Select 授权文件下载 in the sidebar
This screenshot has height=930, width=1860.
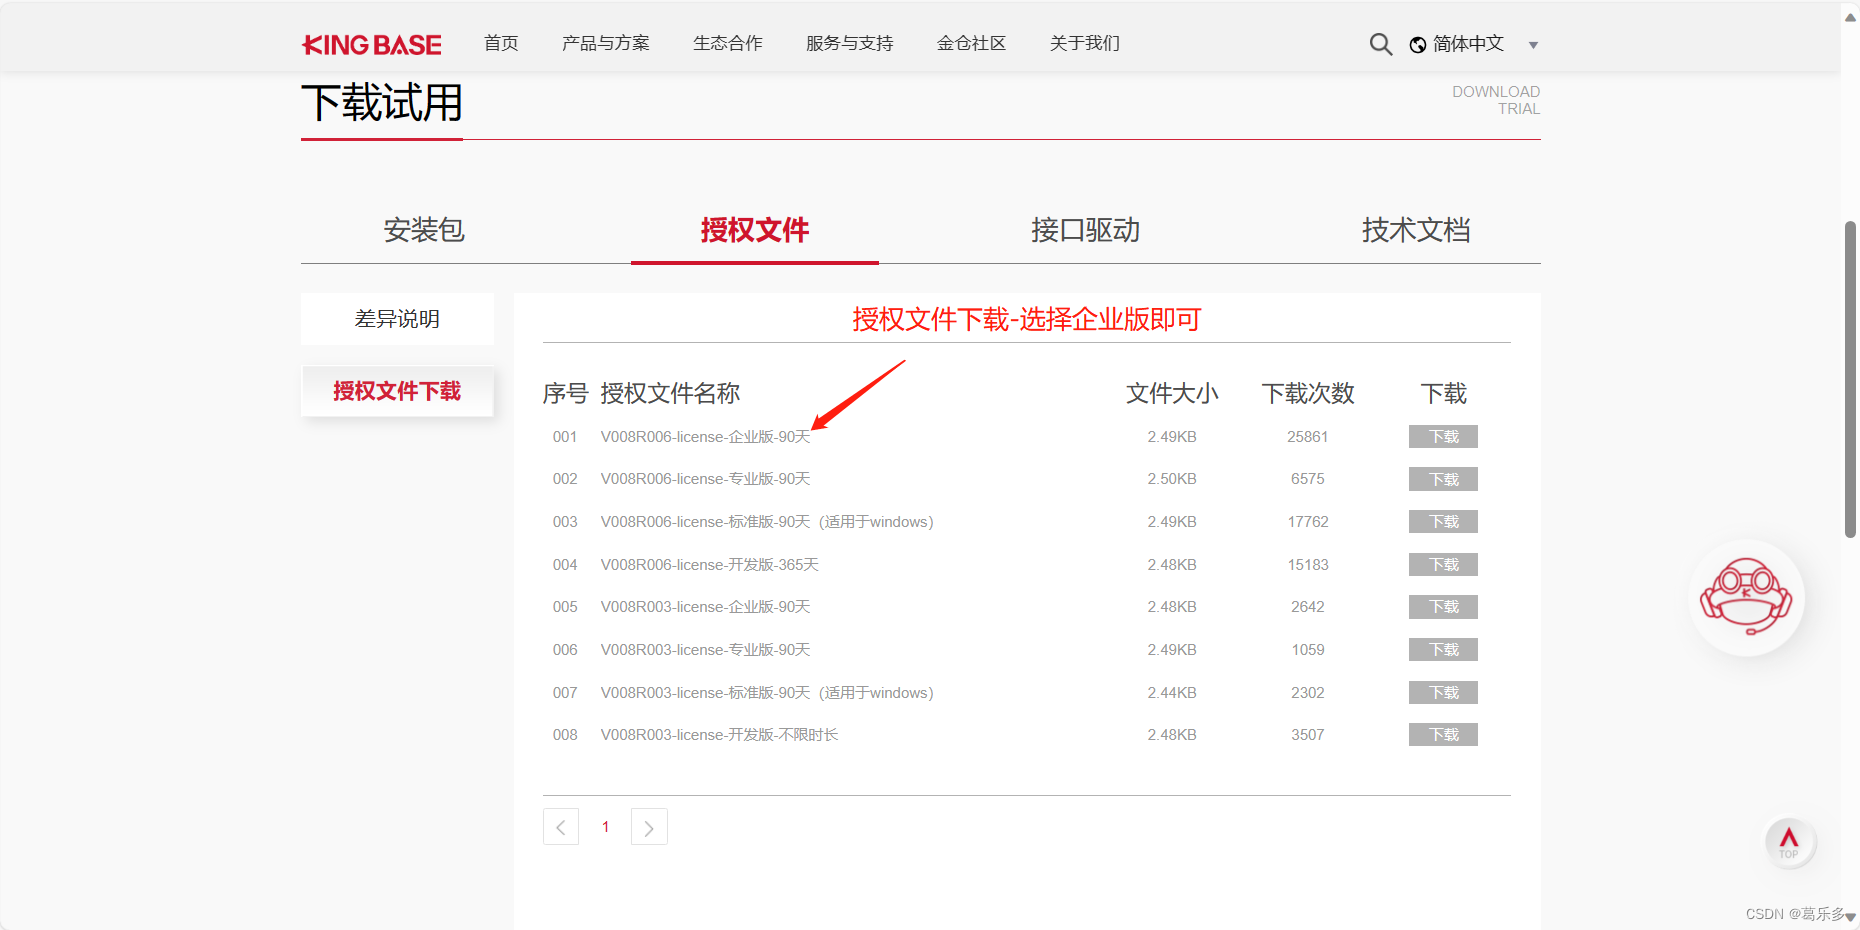pos(397,391)
